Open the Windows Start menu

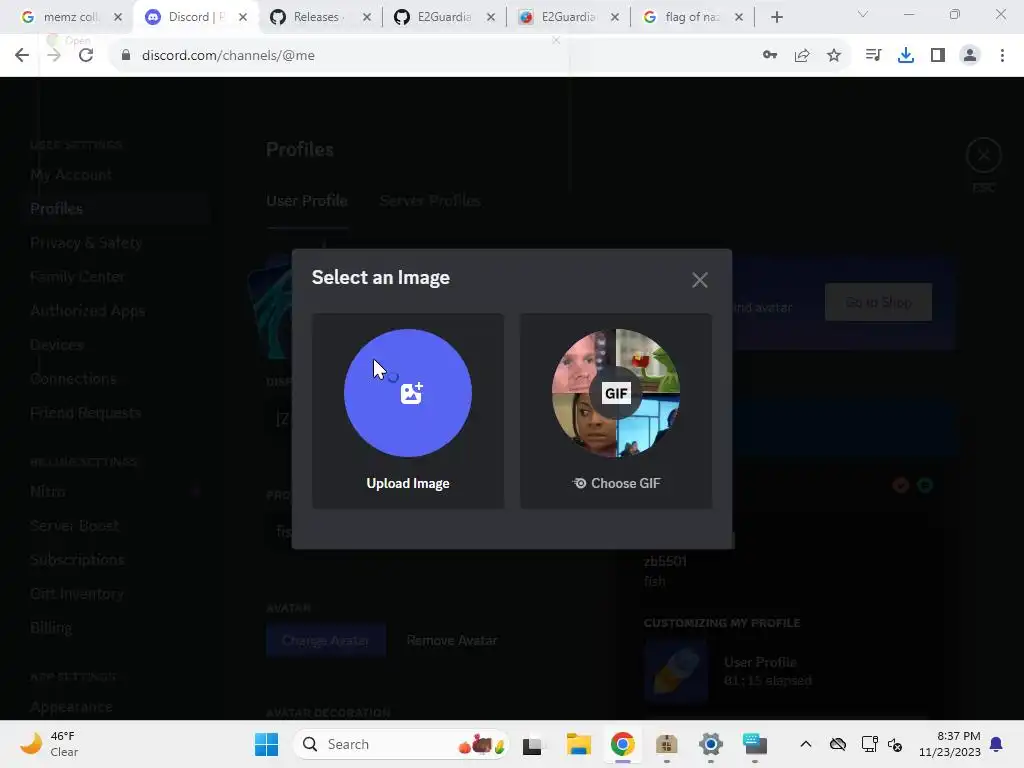coord(266,744)
